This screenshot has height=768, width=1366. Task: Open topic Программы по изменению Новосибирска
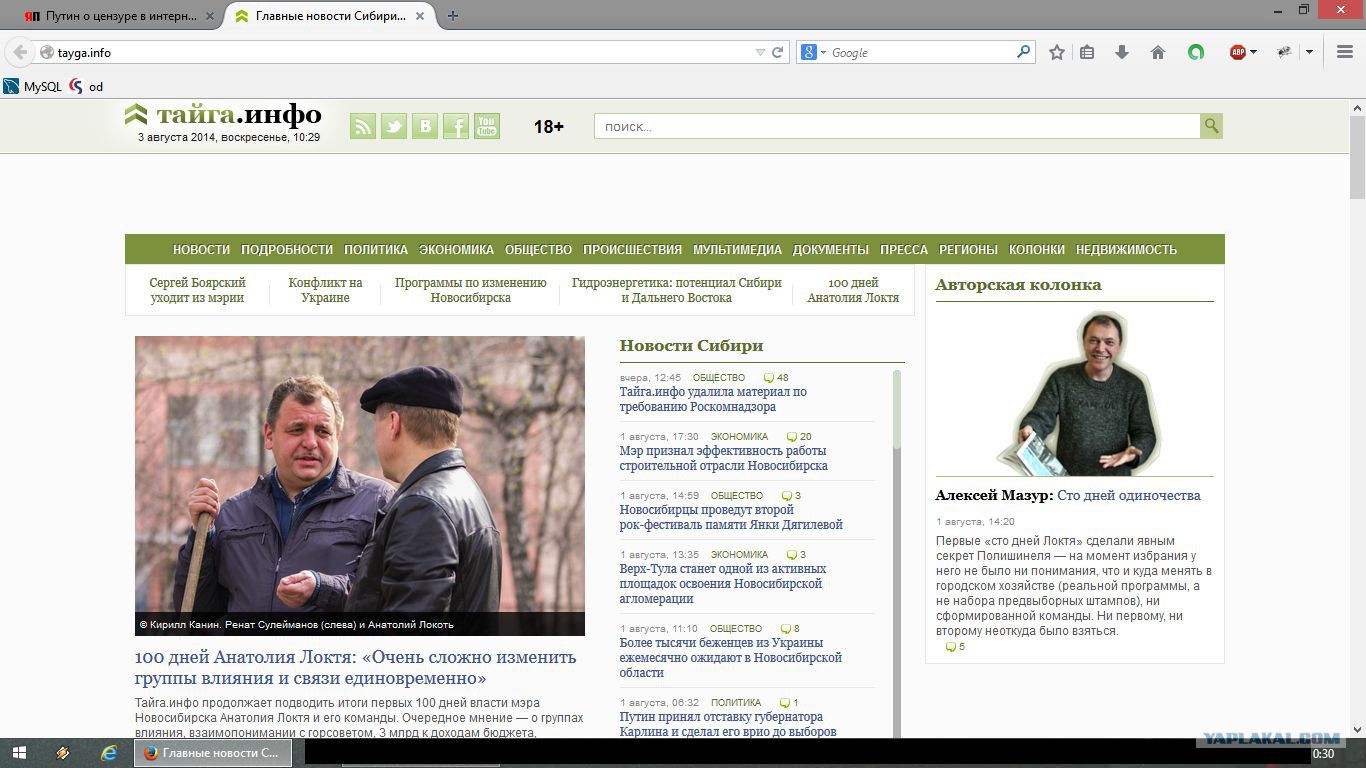[x=470, y=290]
